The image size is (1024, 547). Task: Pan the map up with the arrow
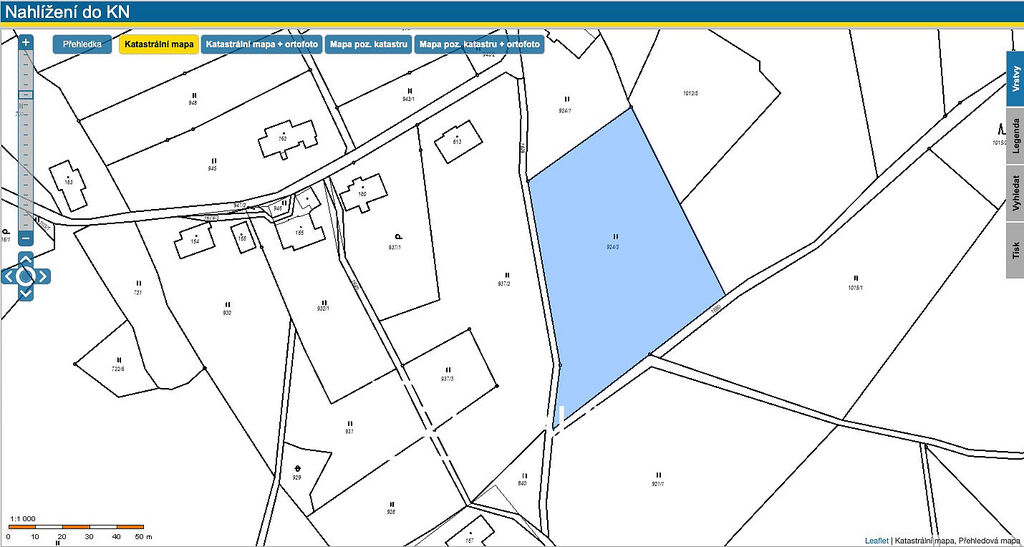[26, 259]
